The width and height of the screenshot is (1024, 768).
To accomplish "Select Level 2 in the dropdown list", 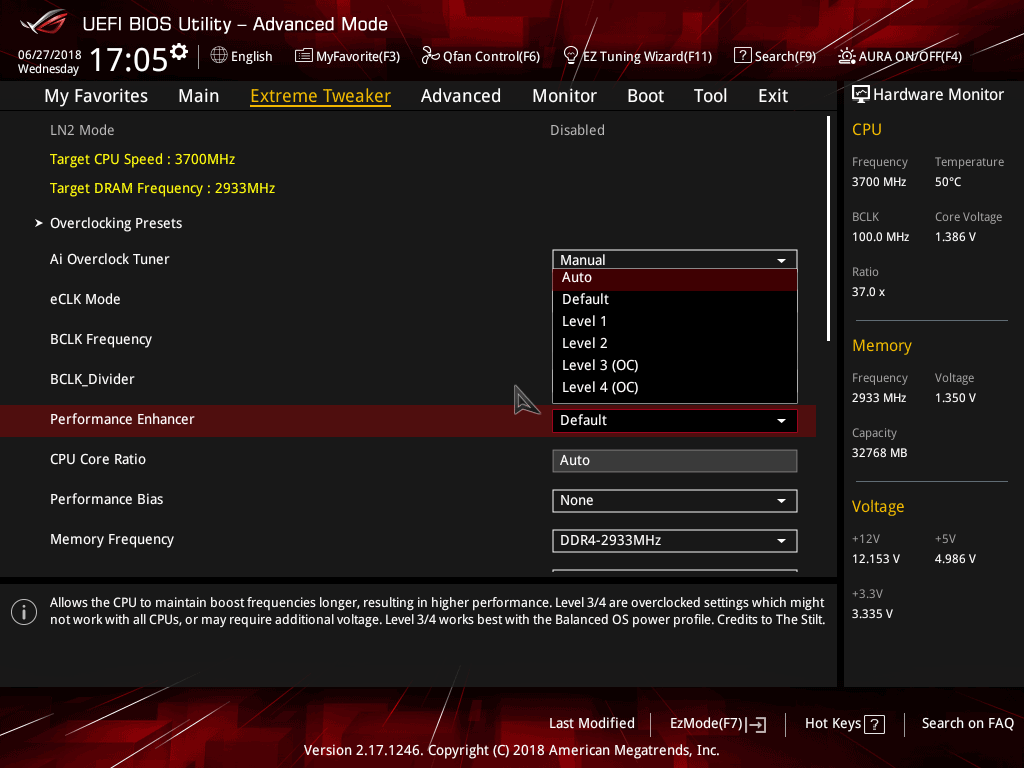I will click(x=675, y=344).
